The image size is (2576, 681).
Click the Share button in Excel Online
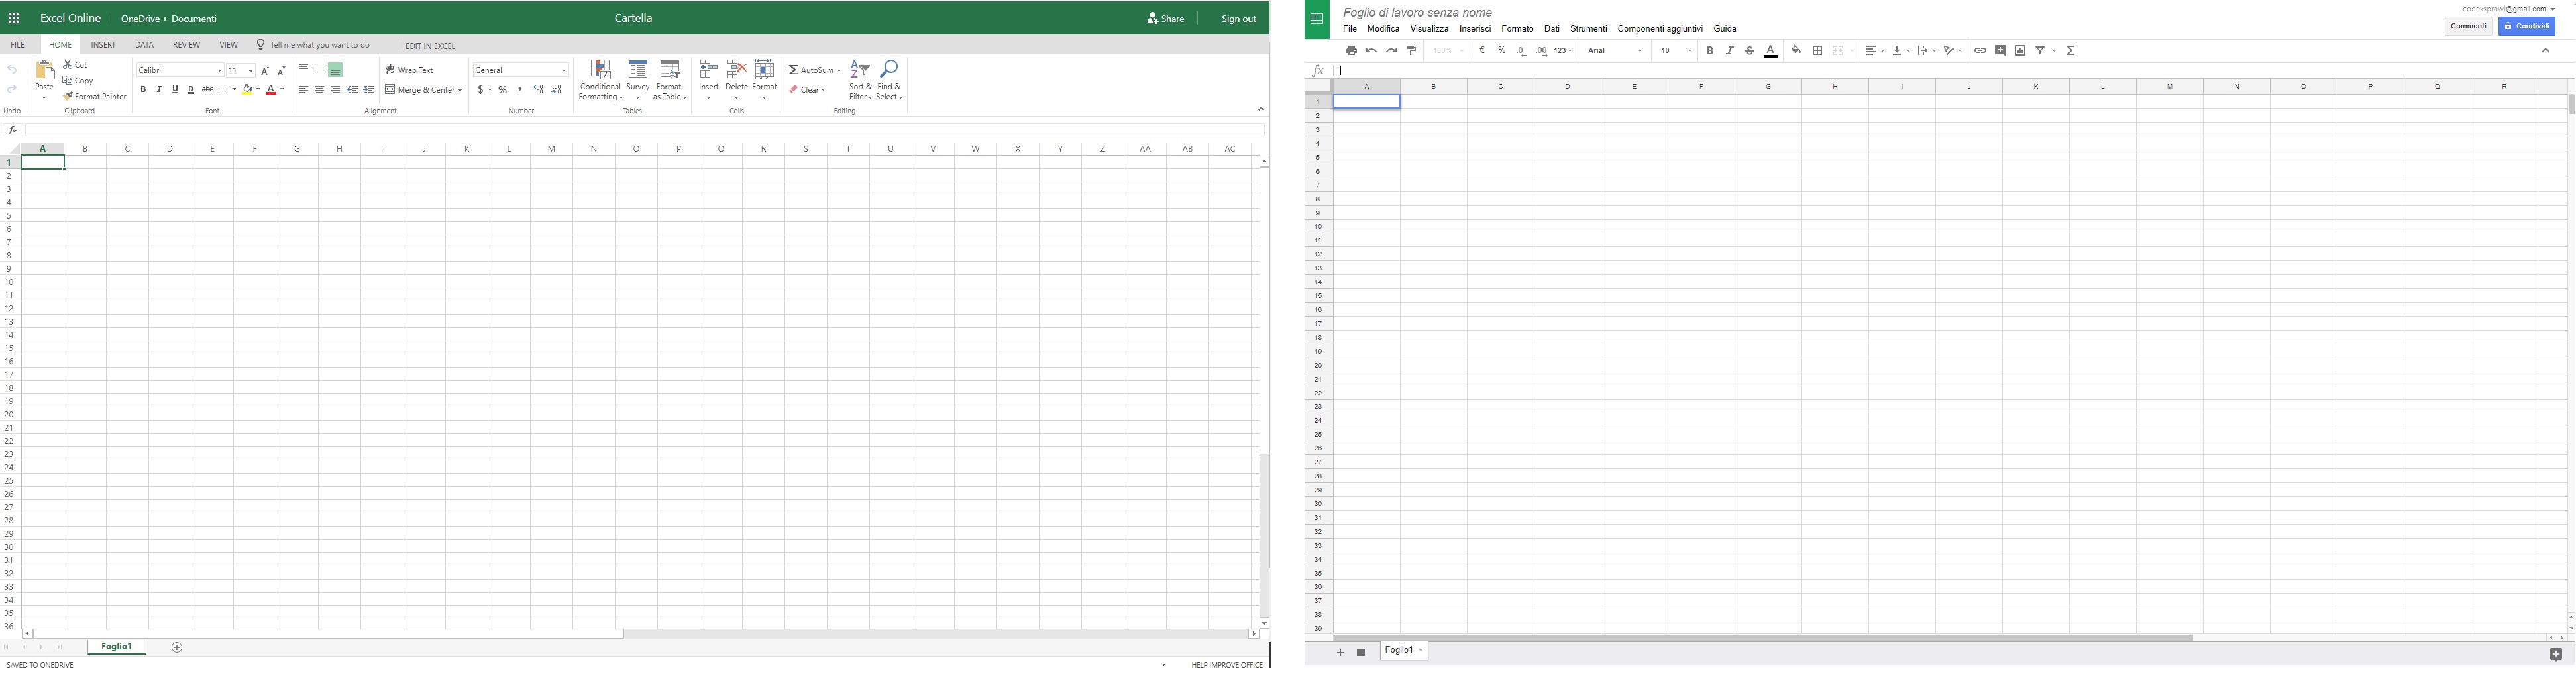click(1166, 18)
